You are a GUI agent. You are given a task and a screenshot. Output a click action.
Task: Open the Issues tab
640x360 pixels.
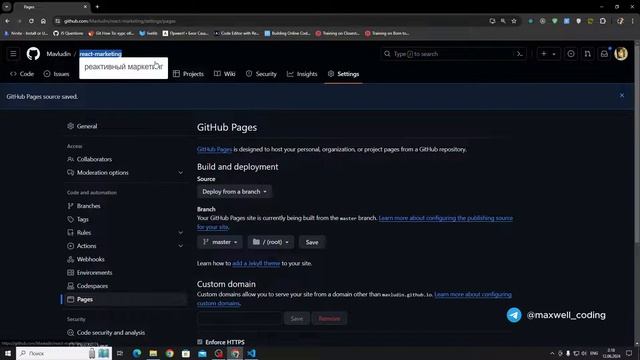tap(56, 74)
